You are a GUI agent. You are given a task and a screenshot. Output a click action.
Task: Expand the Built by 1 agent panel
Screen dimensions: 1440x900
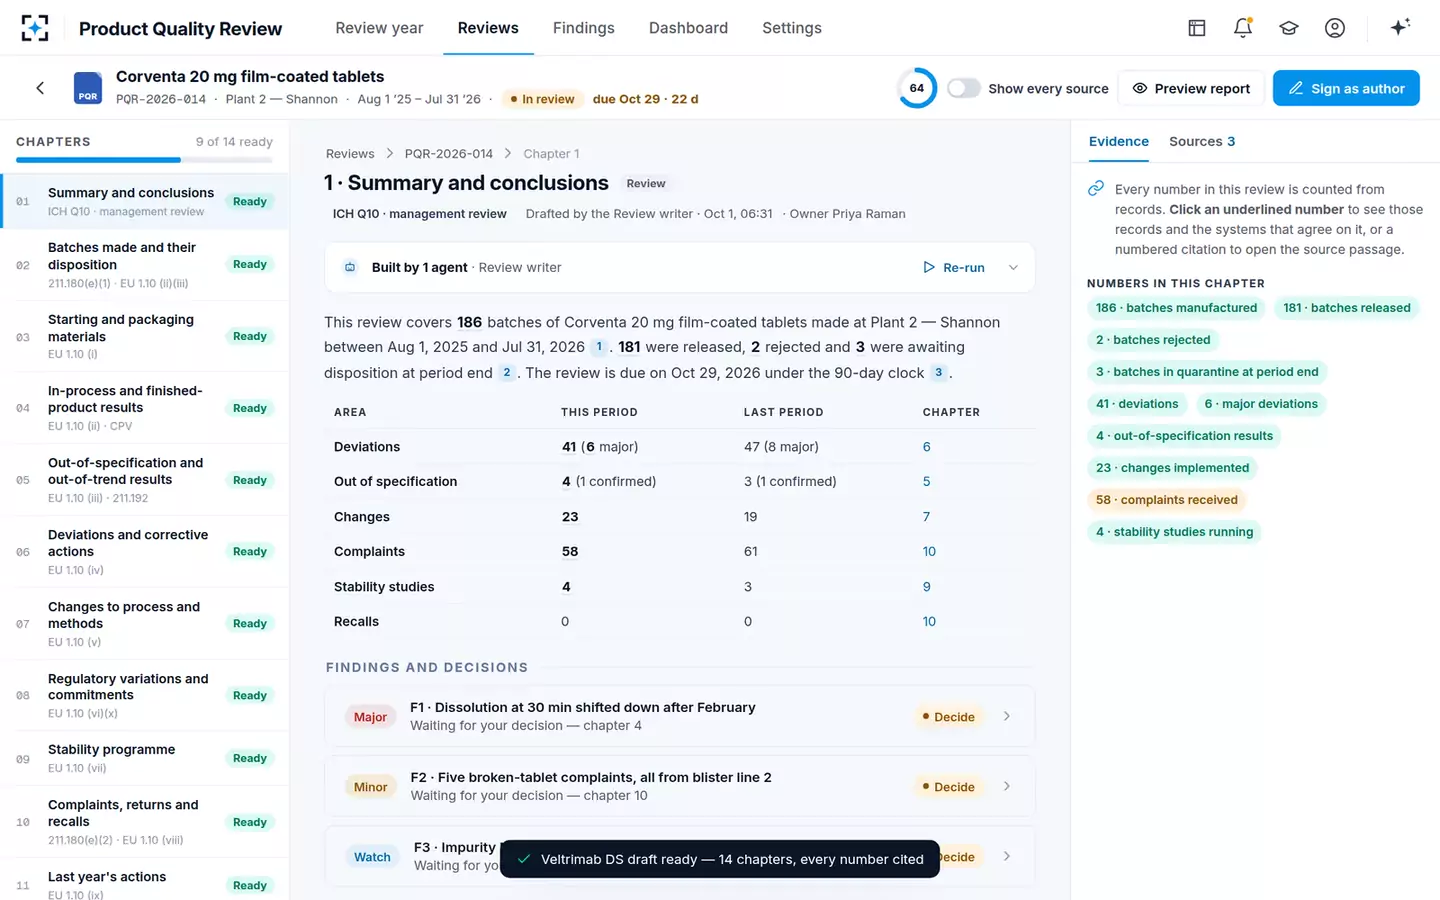[1013, 267]
